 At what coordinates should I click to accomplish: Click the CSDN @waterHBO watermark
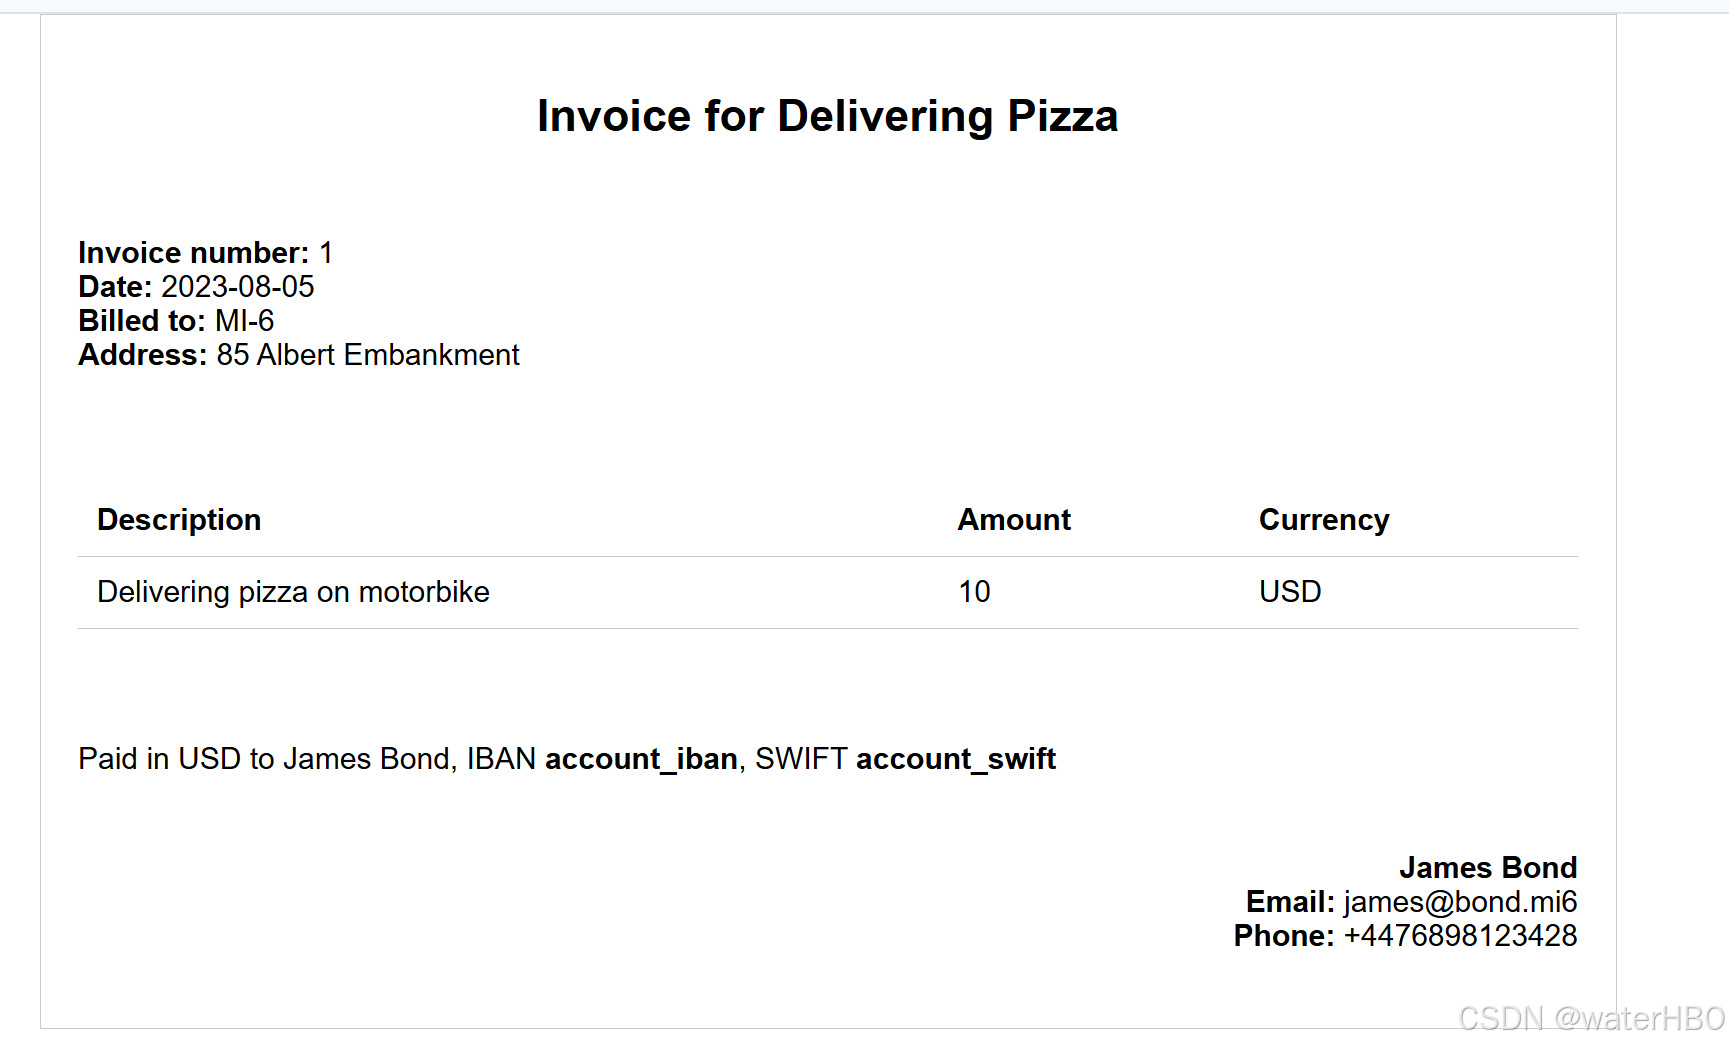click(x=1591, y=1018)
